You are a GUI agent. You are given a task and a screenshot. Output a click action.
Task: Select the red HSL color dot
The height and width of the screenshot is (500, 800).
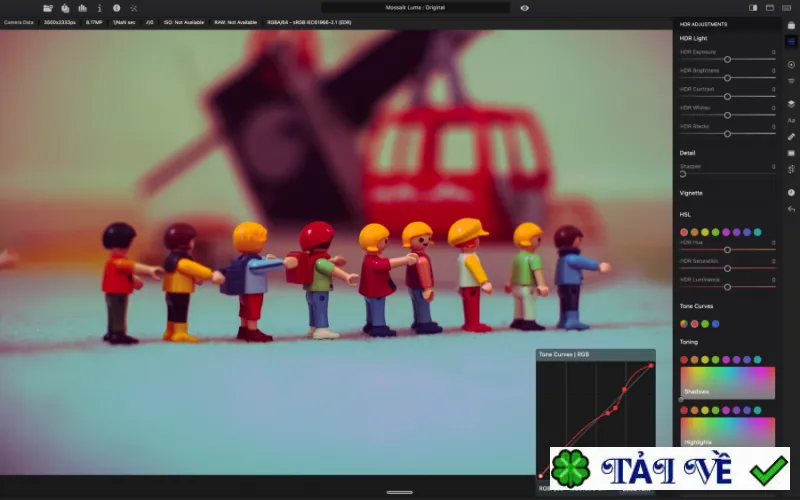[x=684, y=232]
